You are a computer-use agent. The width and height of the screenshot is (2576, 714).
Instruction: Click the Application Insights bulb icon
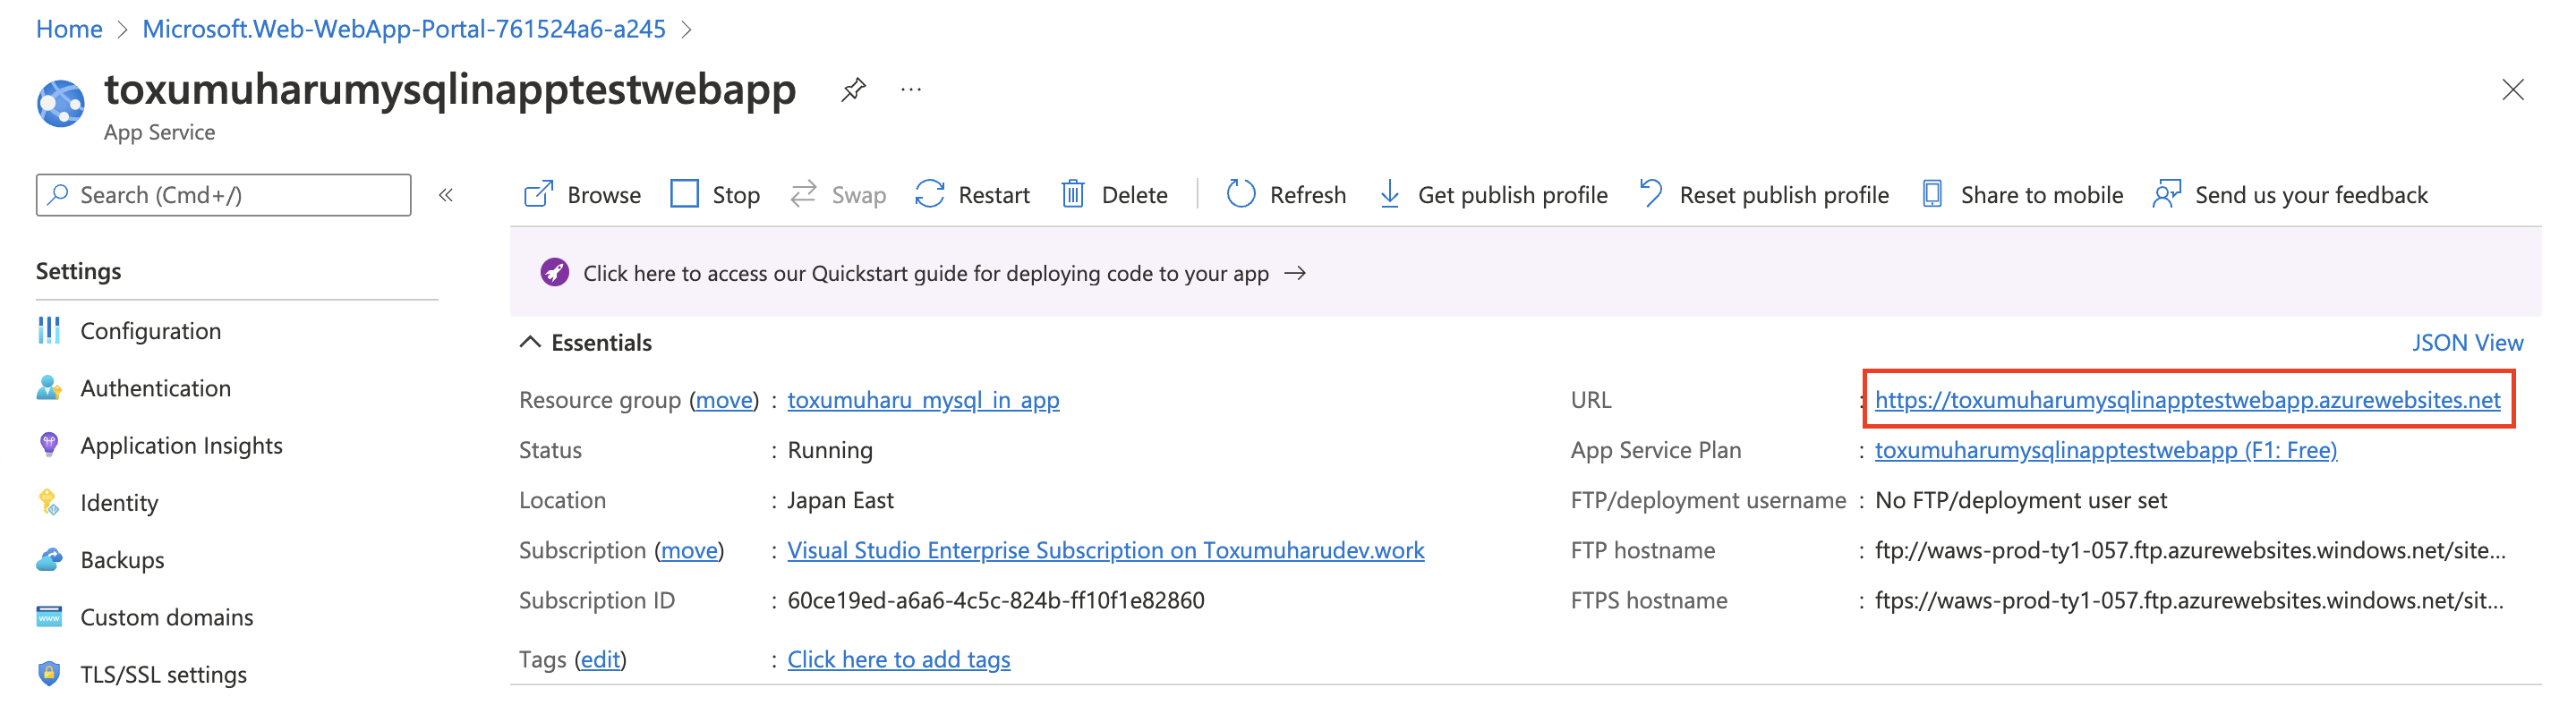tap(49, 445)
